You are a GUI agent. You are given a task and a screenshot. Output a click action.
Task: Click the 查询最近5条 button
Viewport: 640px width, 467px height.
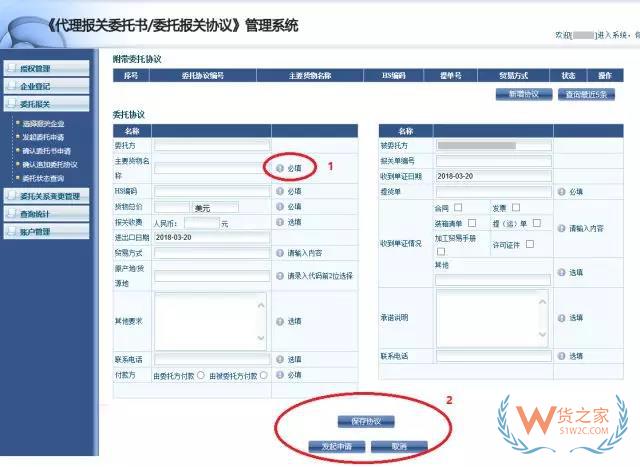(x=587, y=94)
